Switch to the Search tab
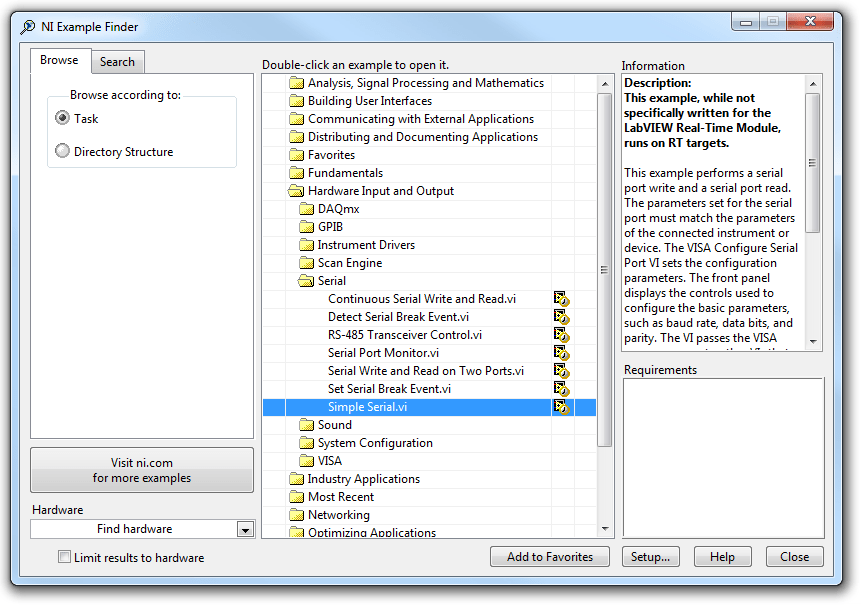 point(117,61)
